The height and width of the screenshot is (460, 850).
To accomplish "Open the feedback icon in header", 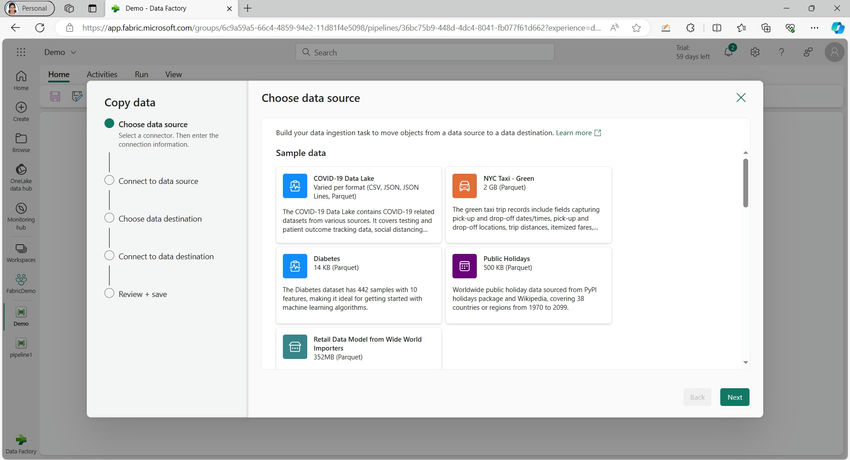I will tap(808, 52).
